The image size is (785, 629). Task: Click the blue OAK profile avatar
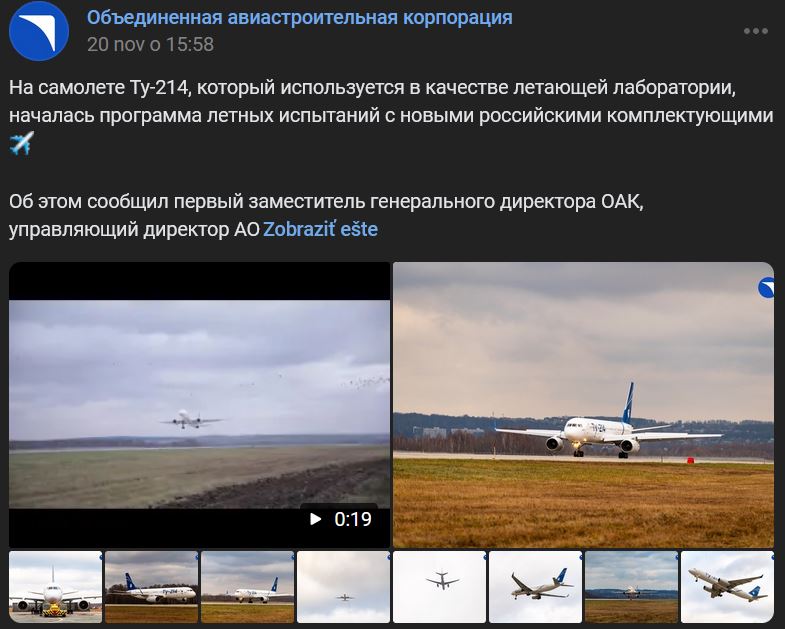(39, 31)
